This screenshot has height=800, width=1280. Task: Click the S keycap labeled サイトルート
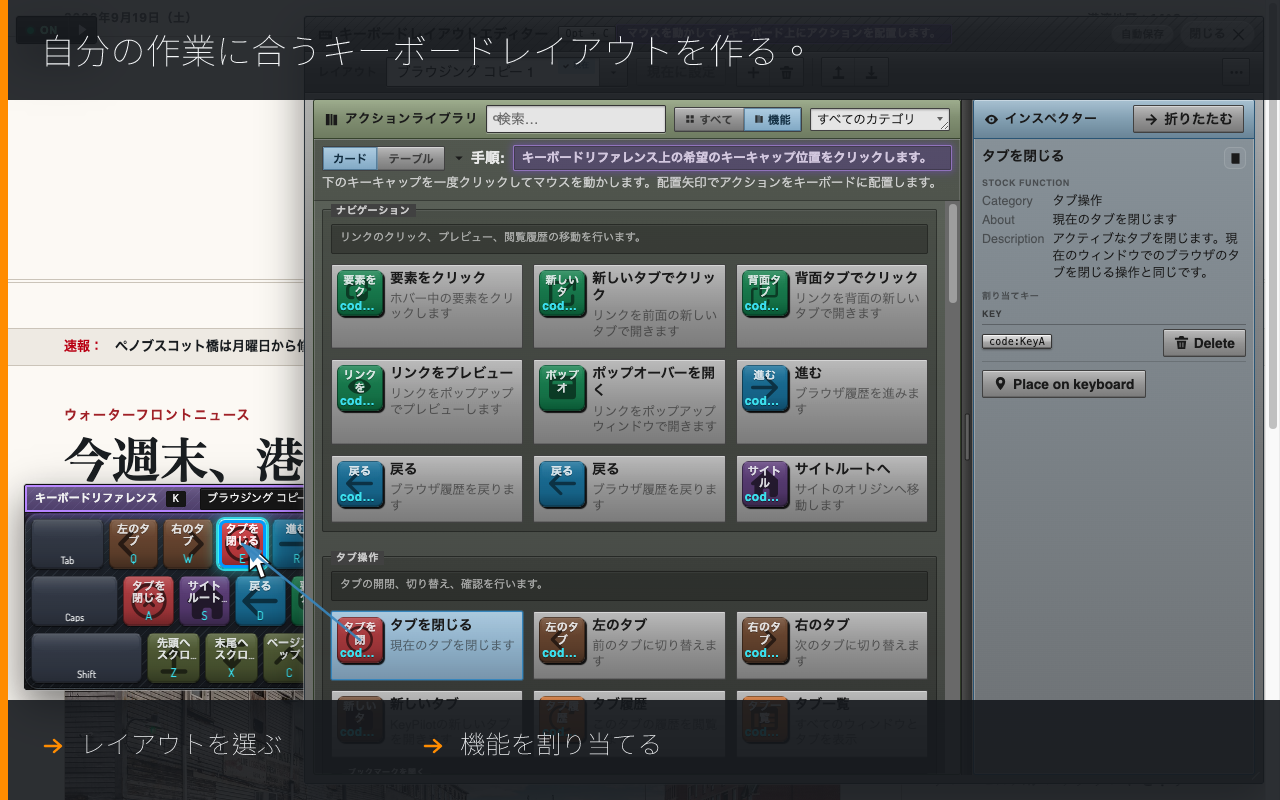(204, 600)
